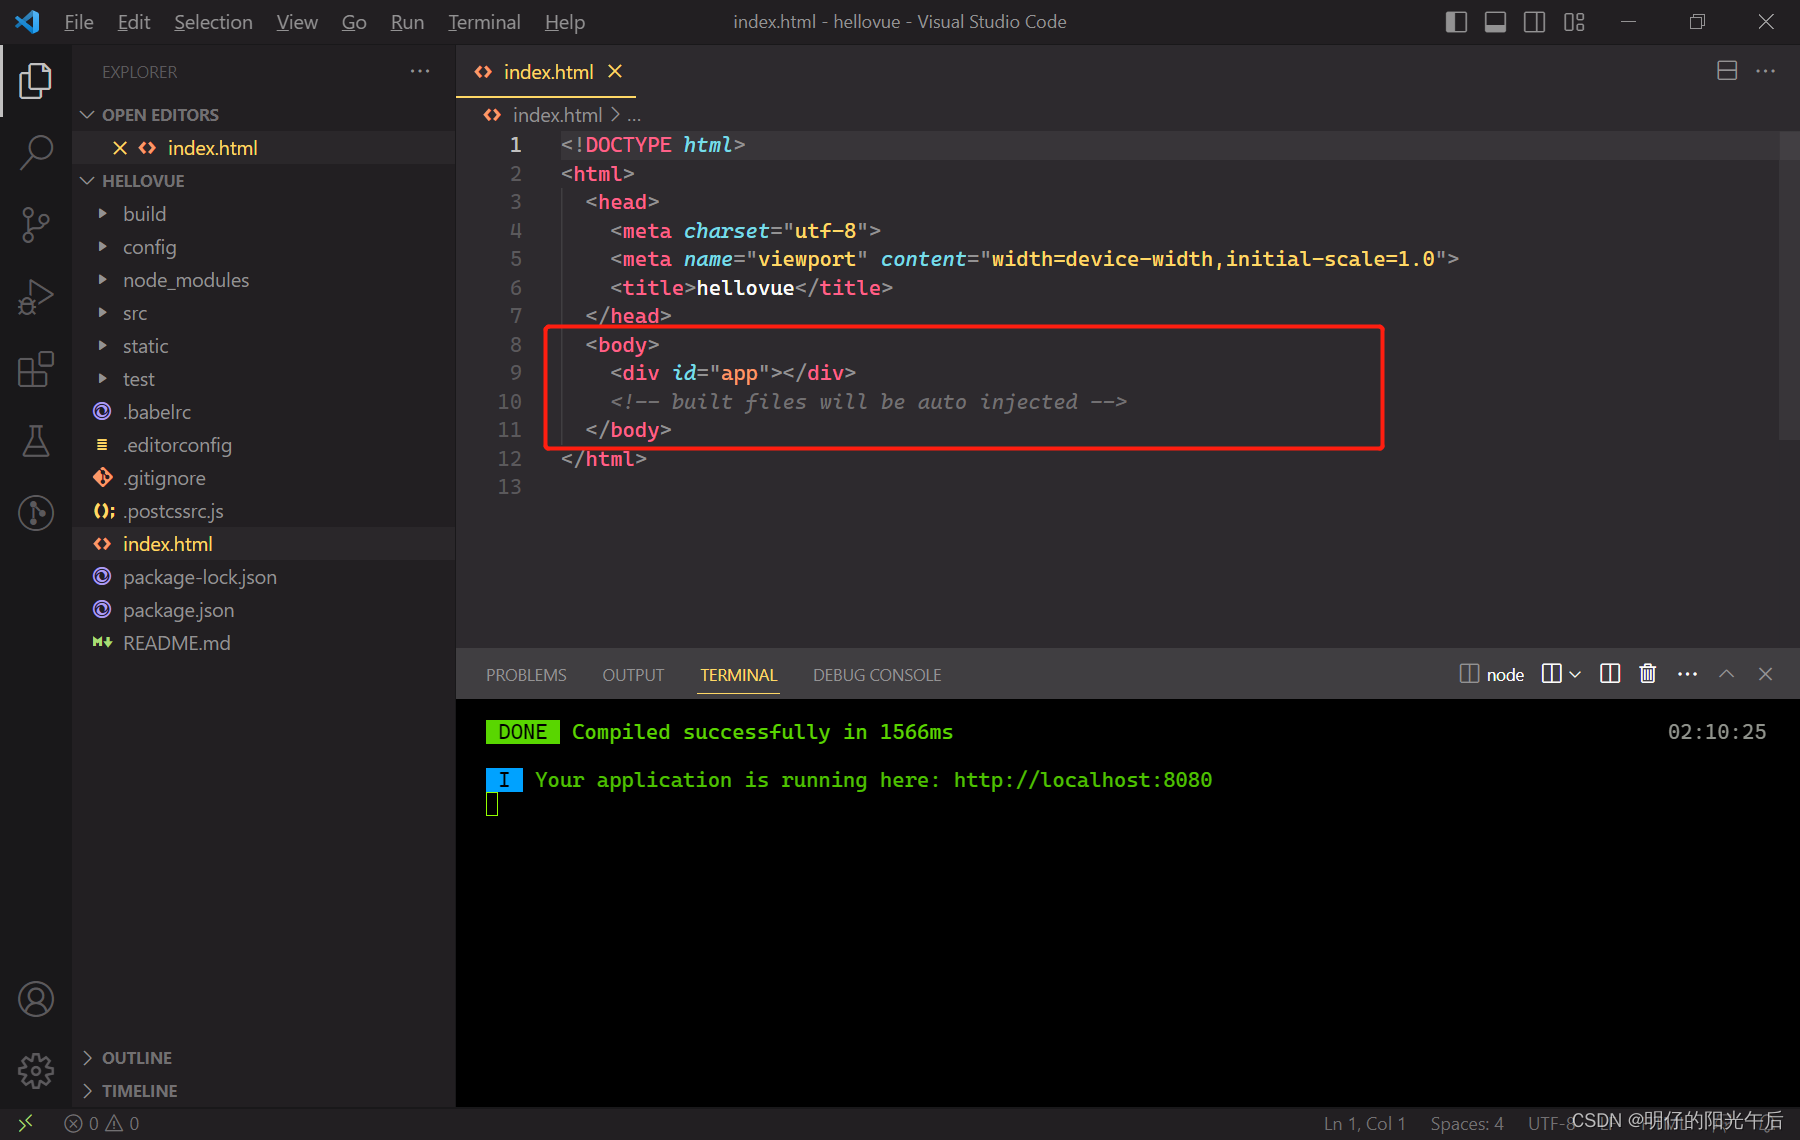Open the Terminal menu

(483, 21)
